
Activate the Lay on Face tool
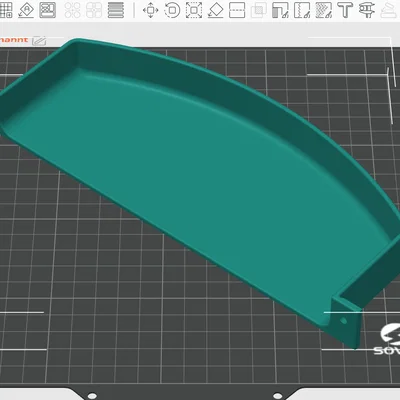[215, 10]
